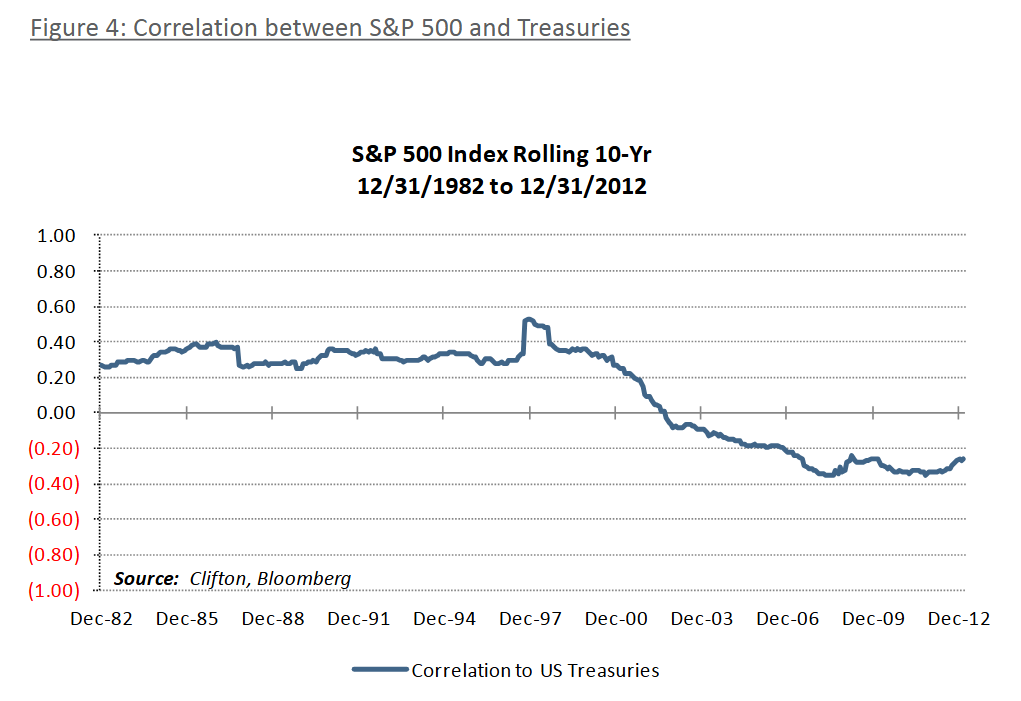
Task: Select the Dec-88 x-axis label
Action: point(273,619)
